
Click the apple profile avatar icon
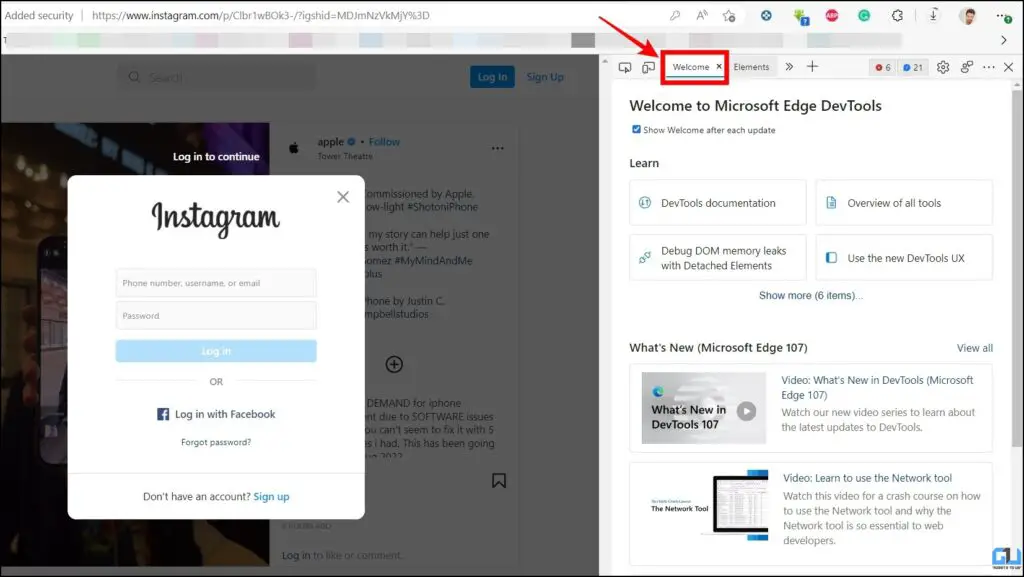(294, 148)
